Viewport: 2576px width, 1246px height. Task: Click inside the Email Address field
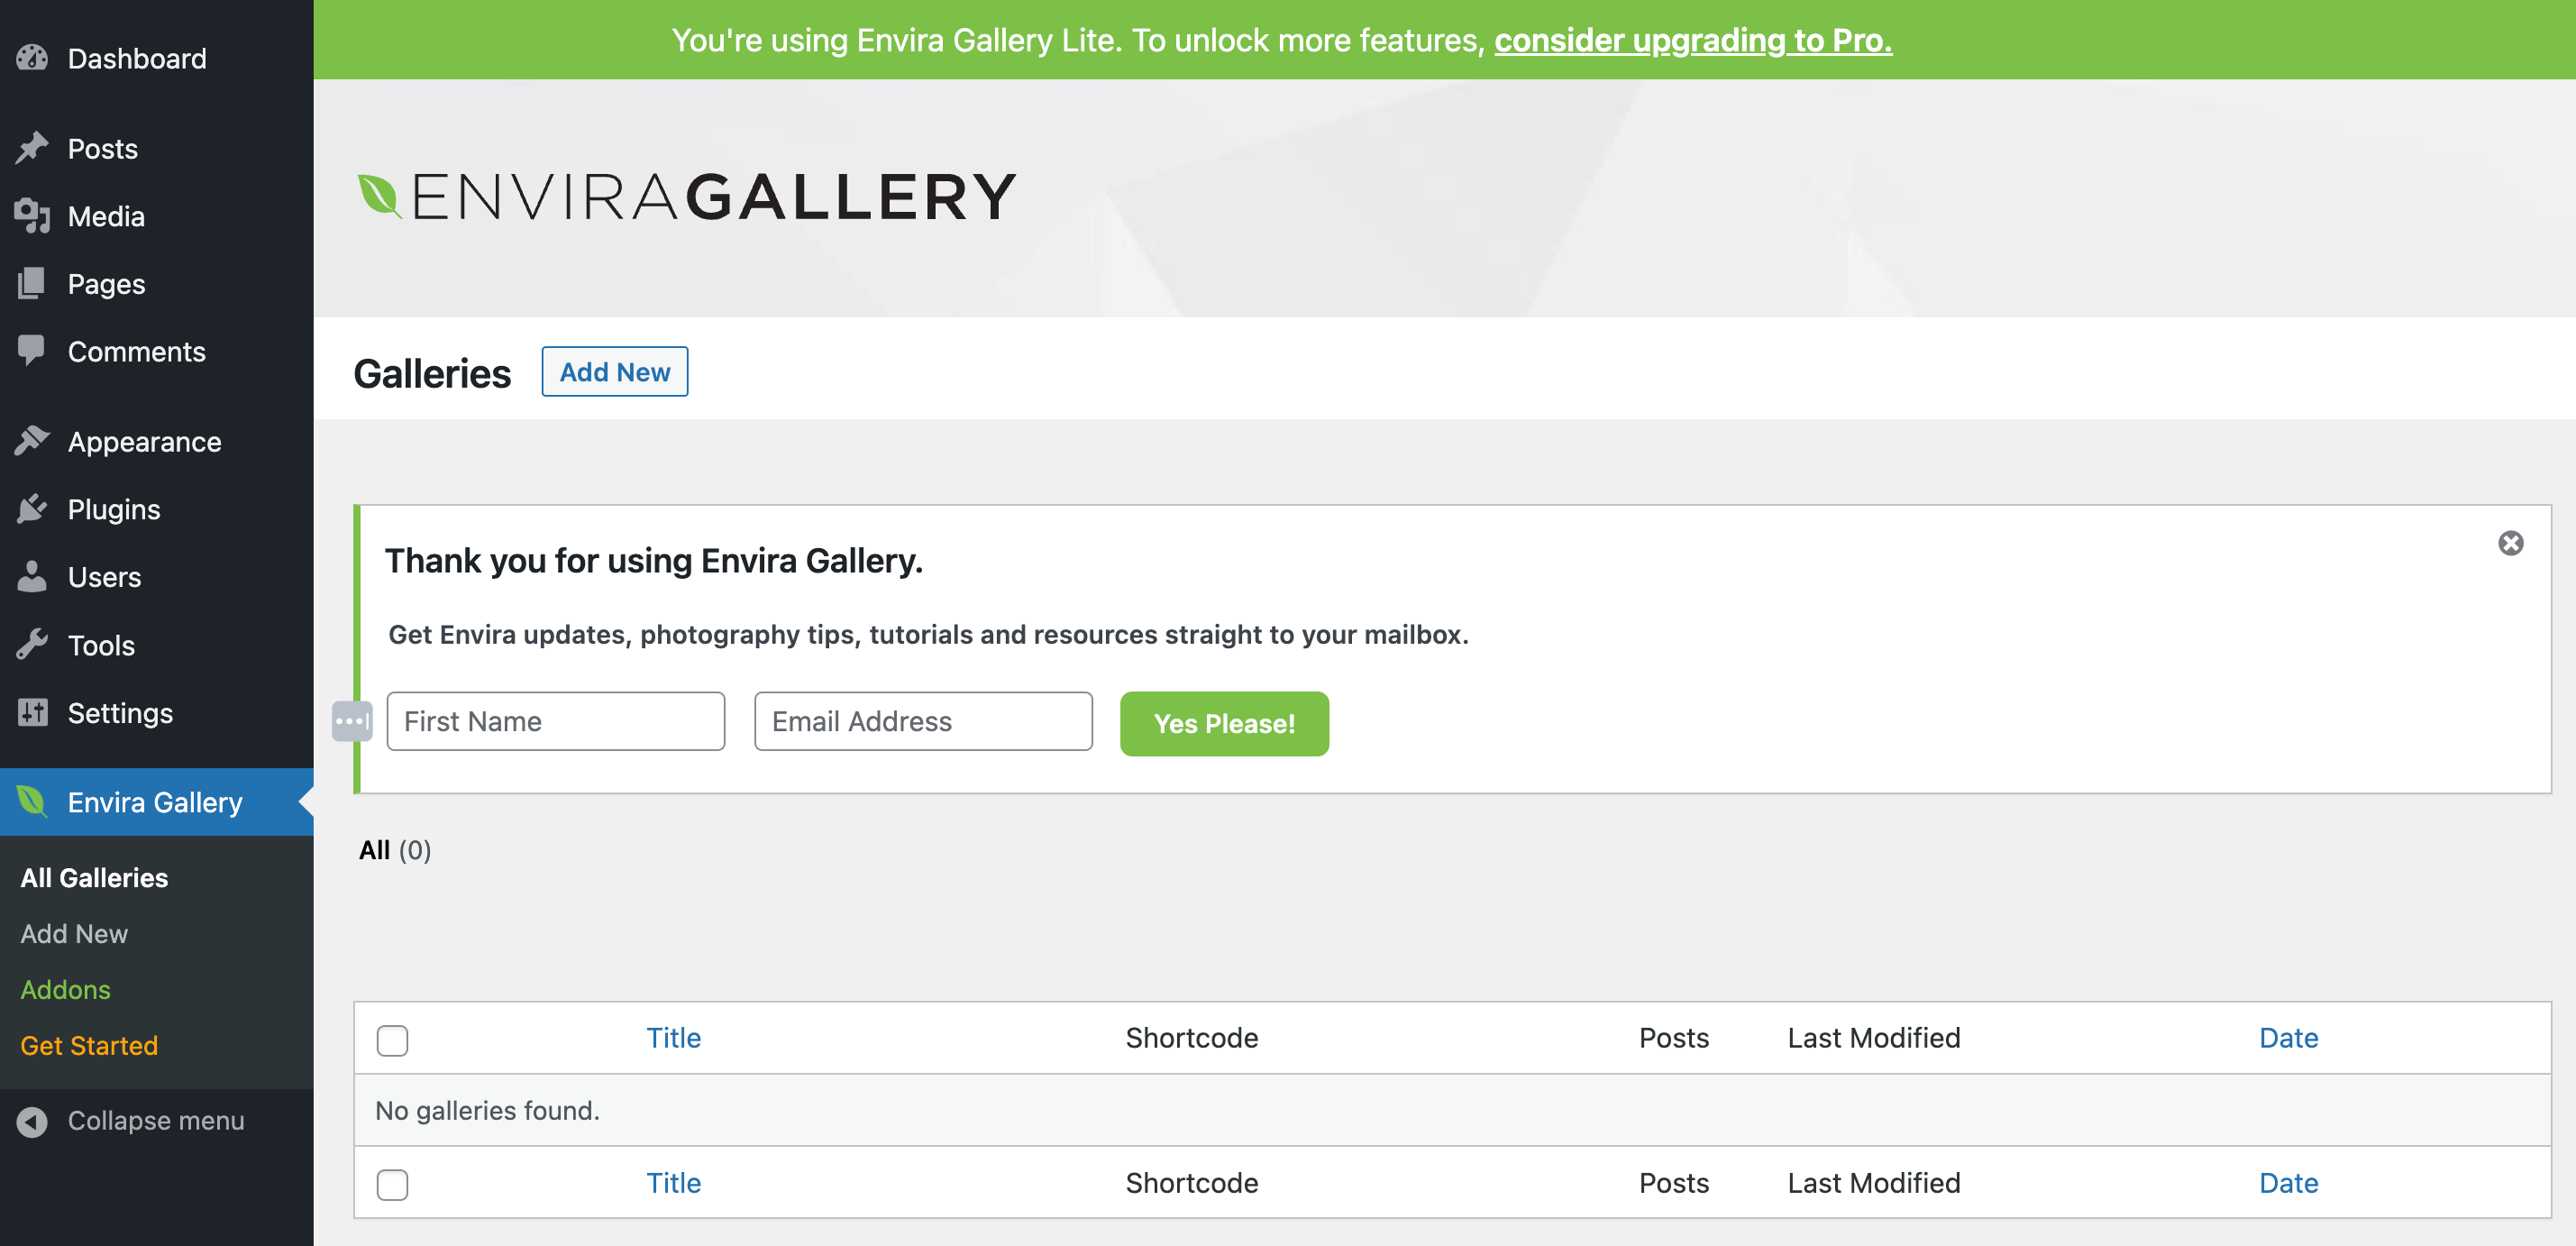pyautogui.click(x=921, y=720)
